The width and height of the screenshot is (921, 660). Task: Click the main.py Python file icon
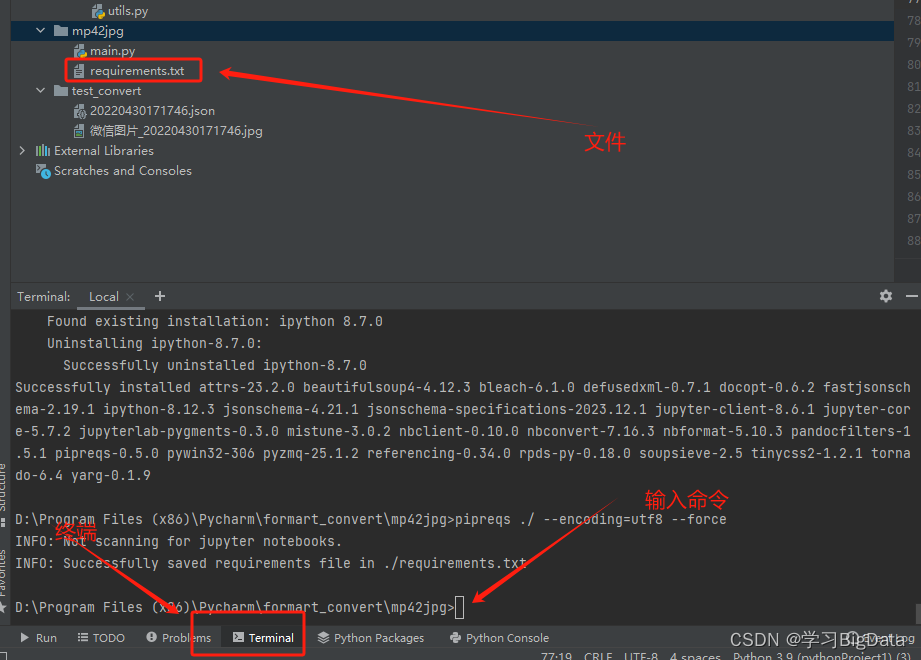[x=80, y=51]
